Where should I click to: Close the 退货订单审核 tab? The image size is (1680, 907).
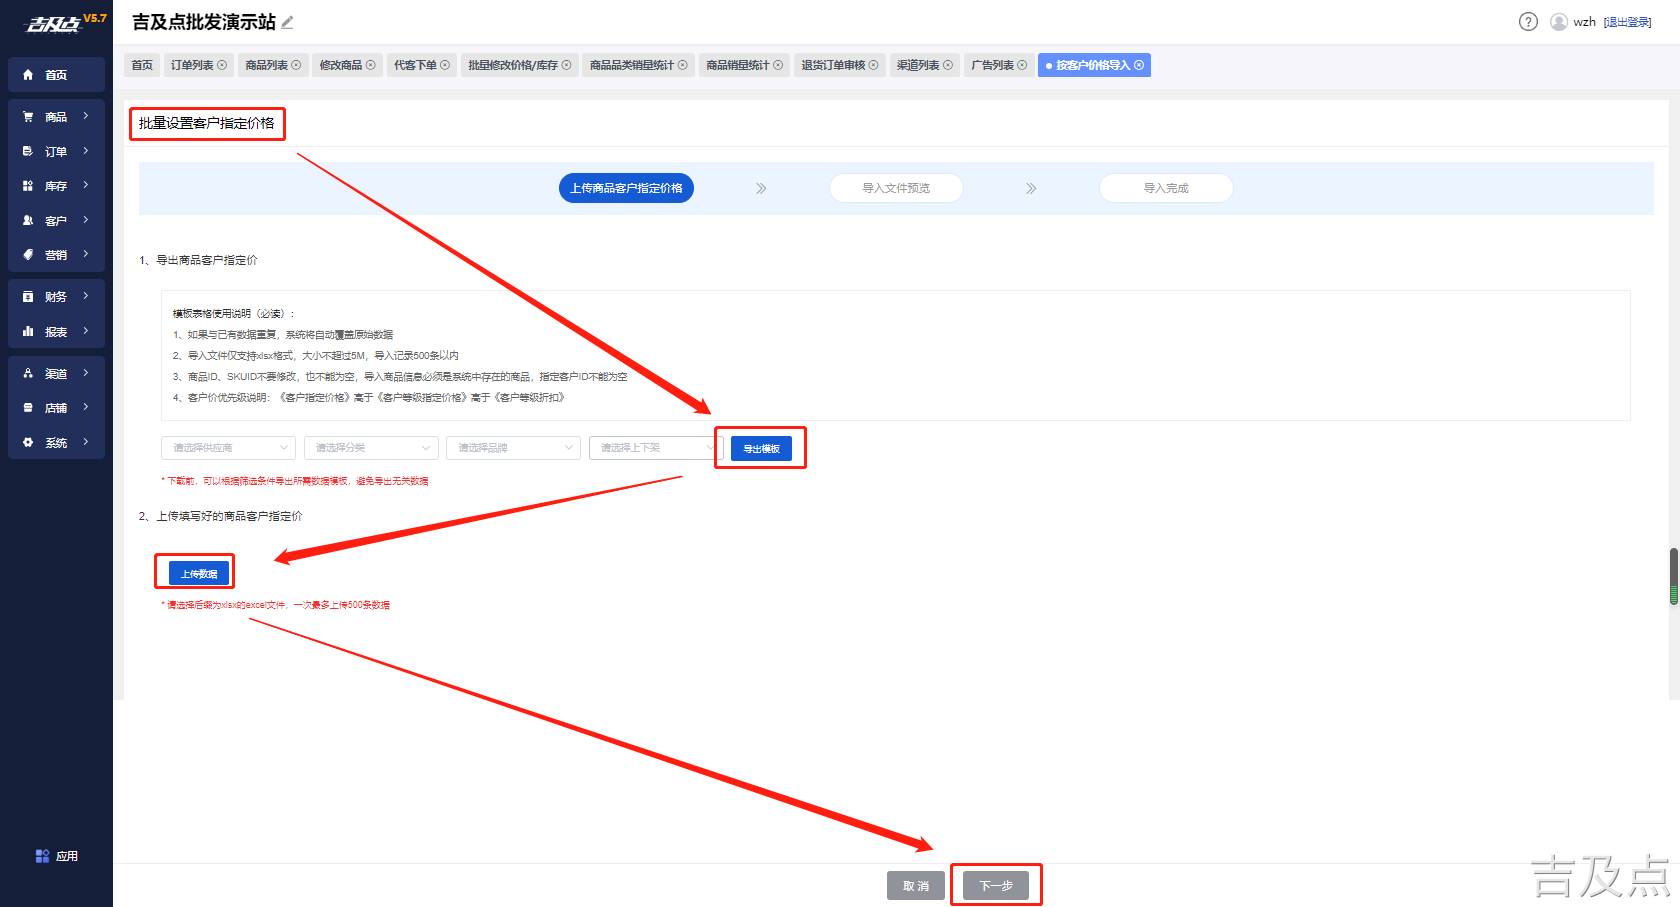(874, 65)
